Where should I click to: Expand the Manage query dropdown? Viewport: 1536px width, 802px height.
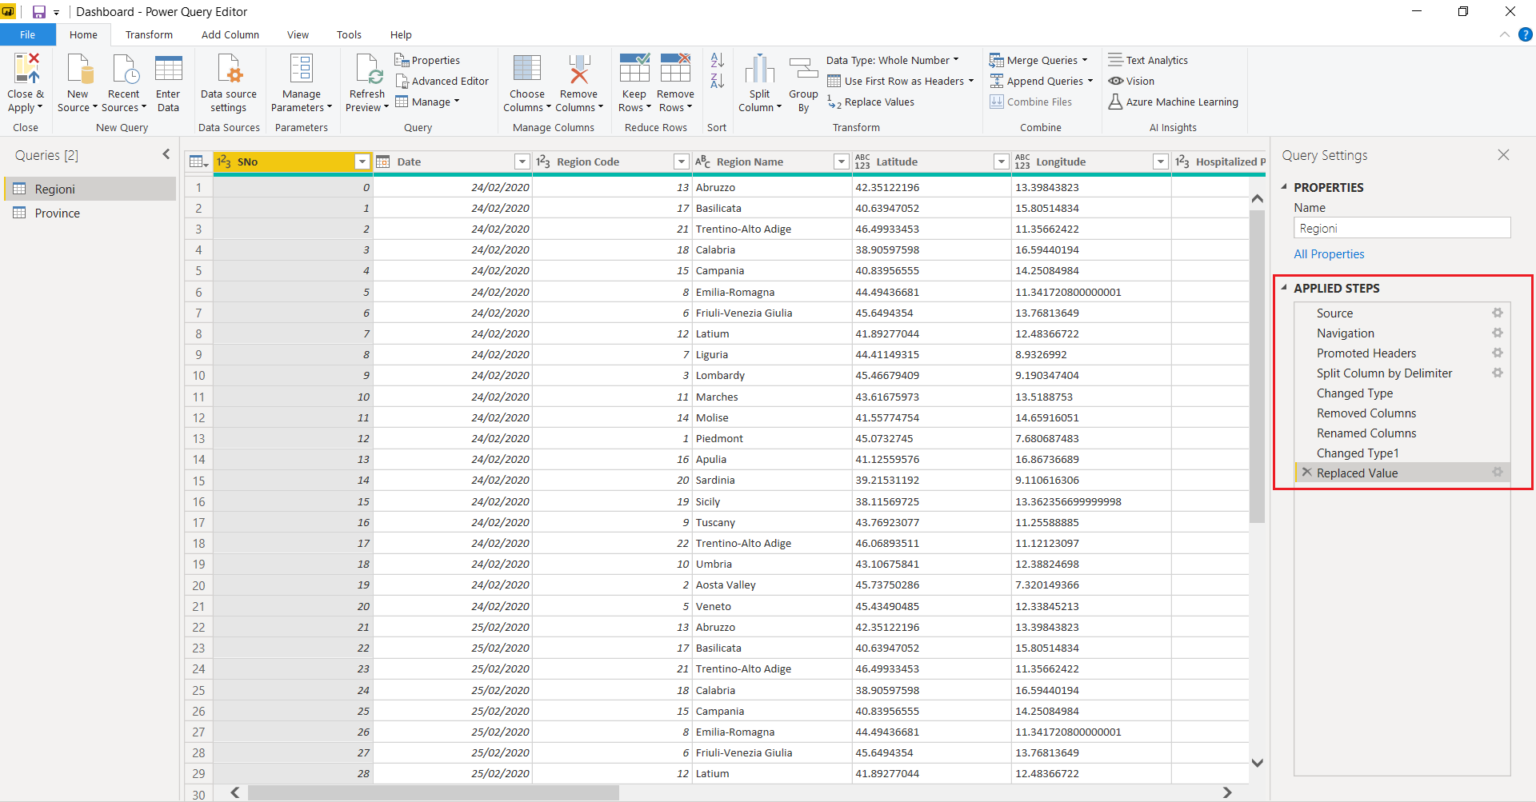457,102
